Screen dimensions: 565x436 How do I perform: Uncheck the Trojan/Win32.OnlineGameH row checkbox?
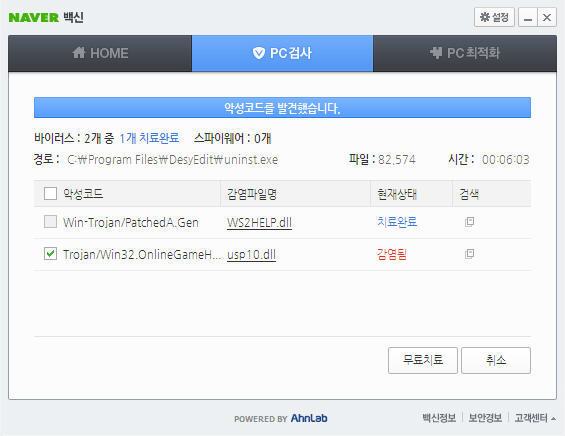[50, 254]
